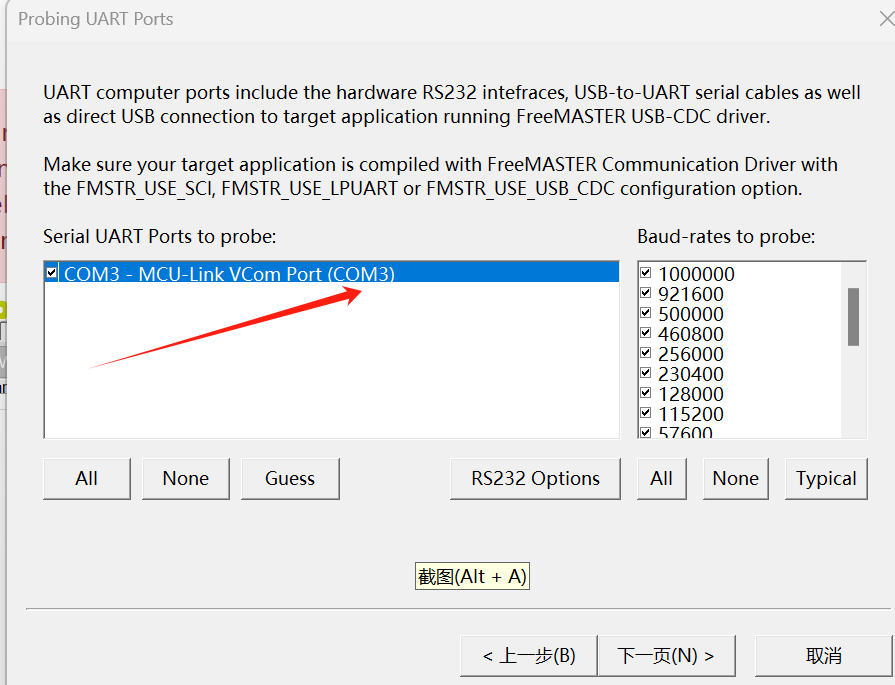Toggle the 57600 baud-rate checkbox
The height and width of the screenshot is (685, 895).
pyautogui.click(x=645, y=432)
